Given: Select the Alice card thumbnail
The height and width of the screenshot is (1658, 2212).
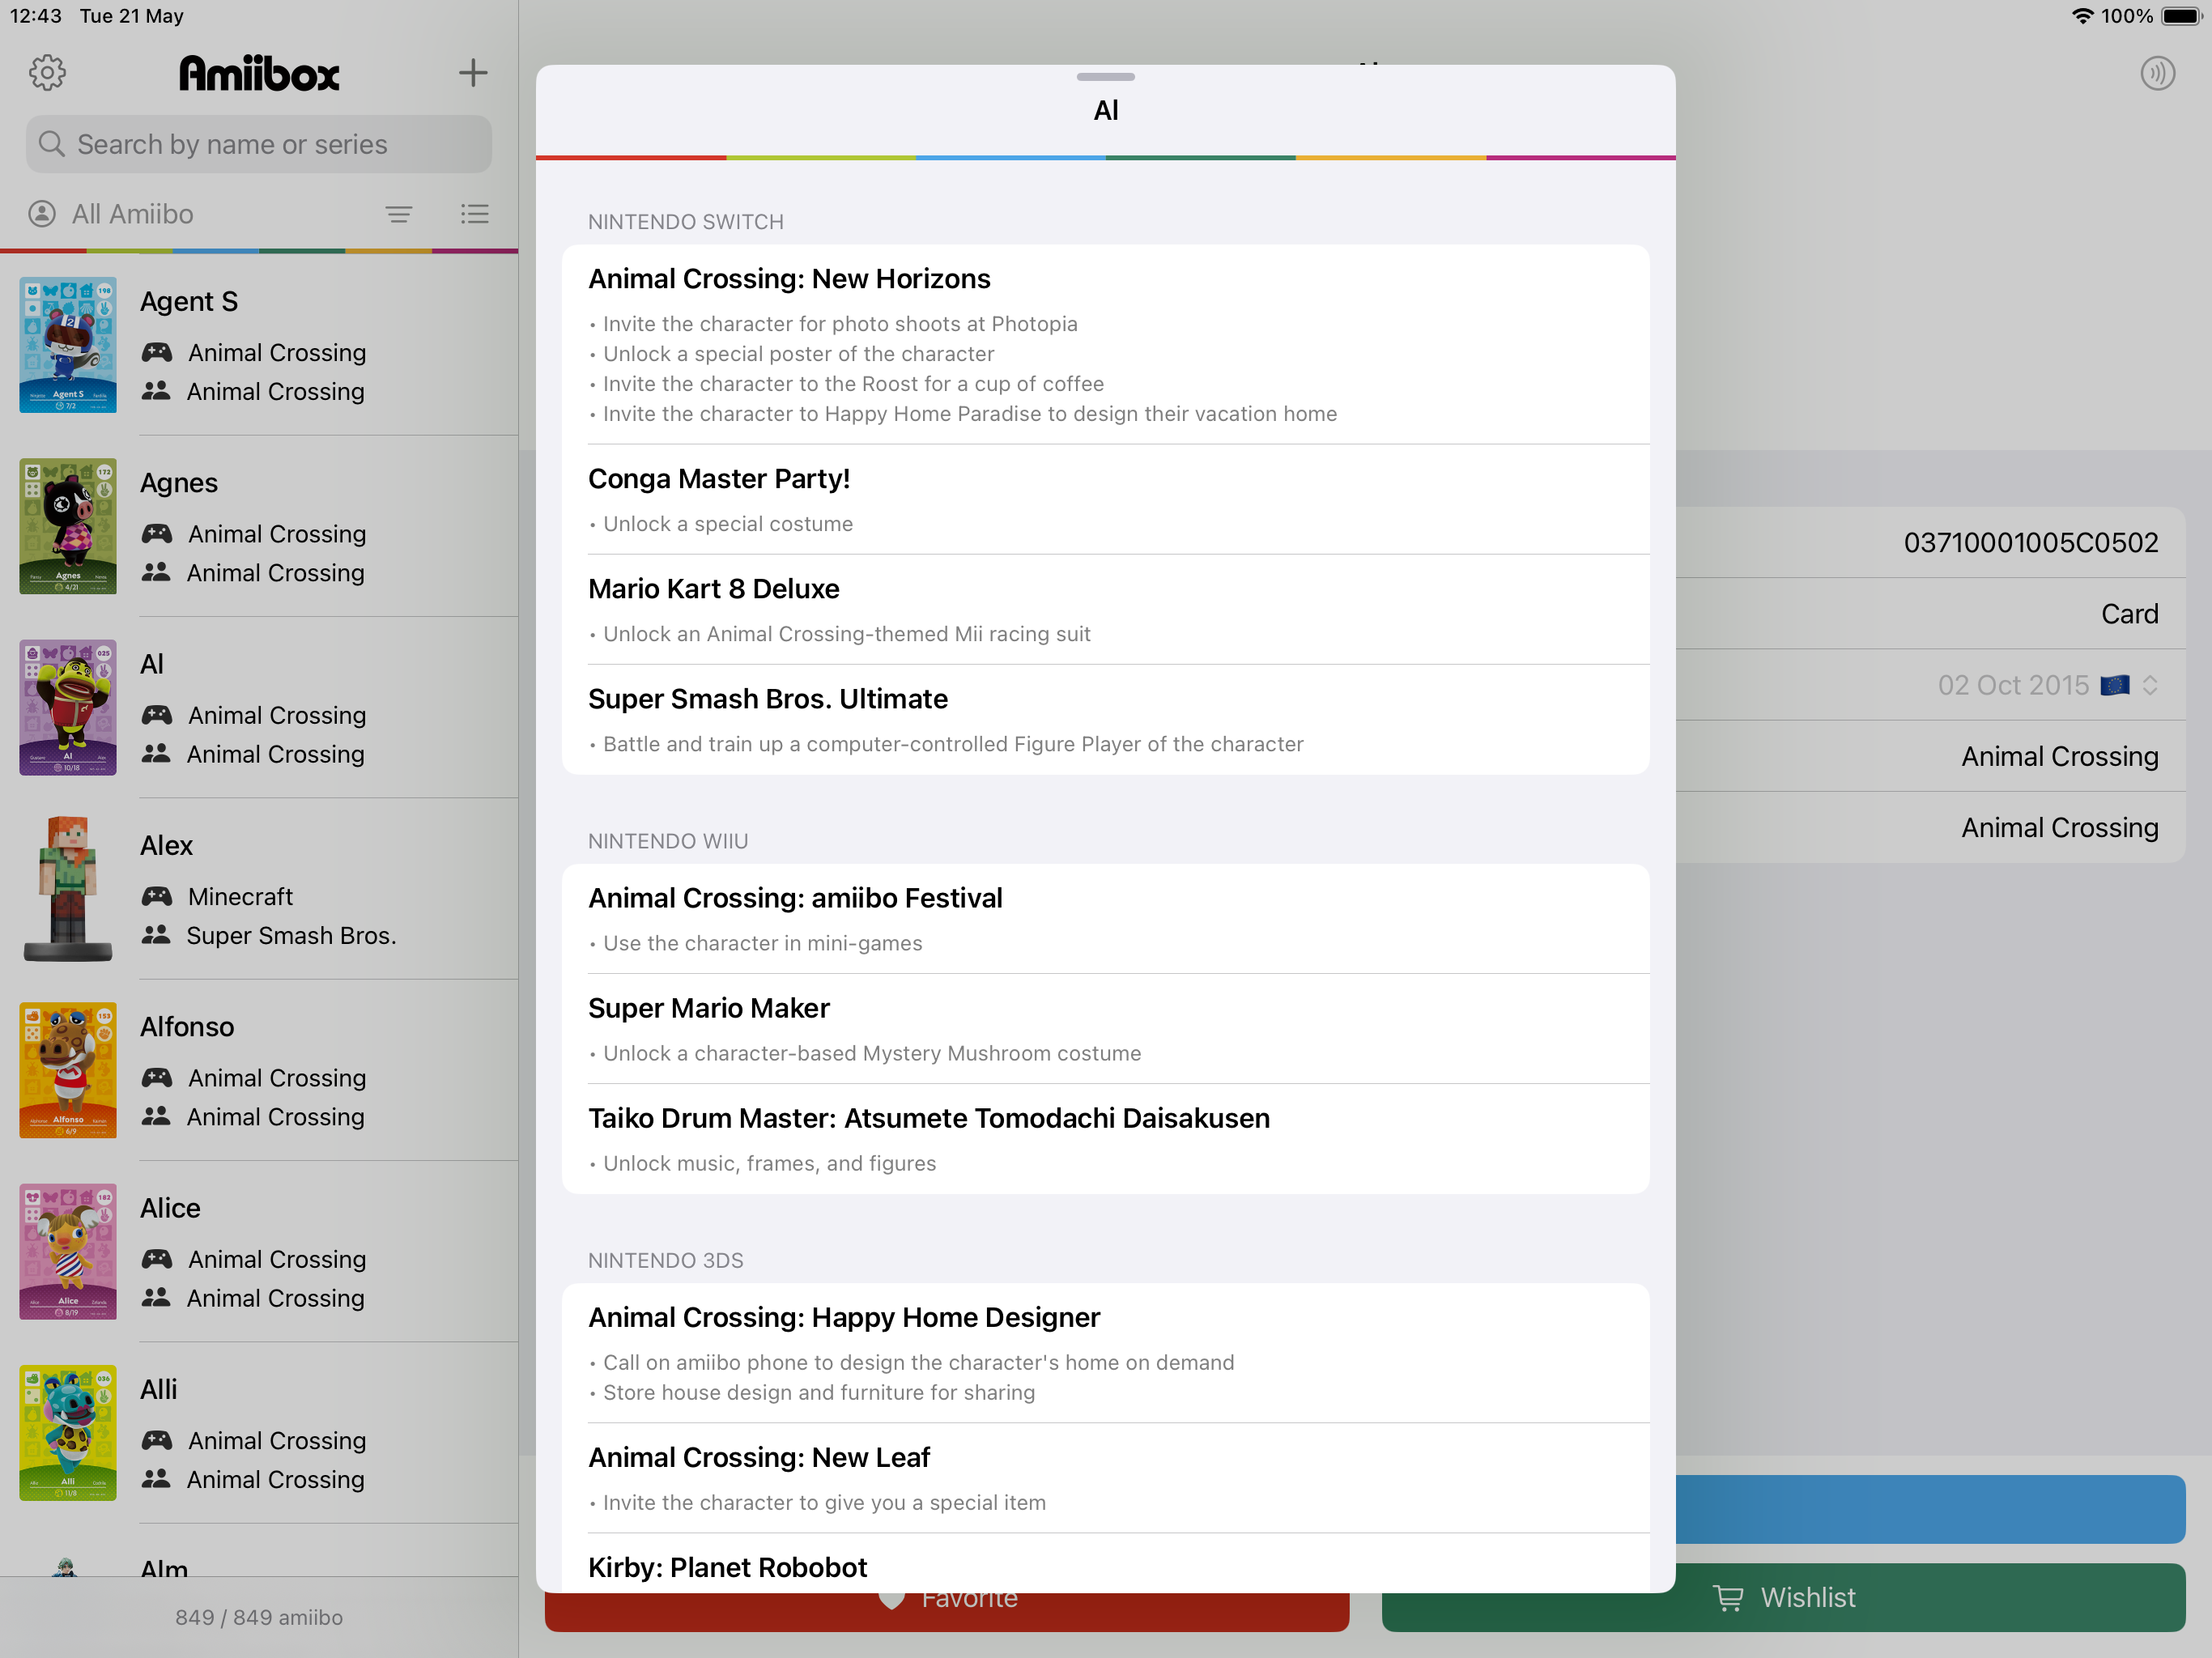Looking at the screenshot, I should tap(68, 1251).
